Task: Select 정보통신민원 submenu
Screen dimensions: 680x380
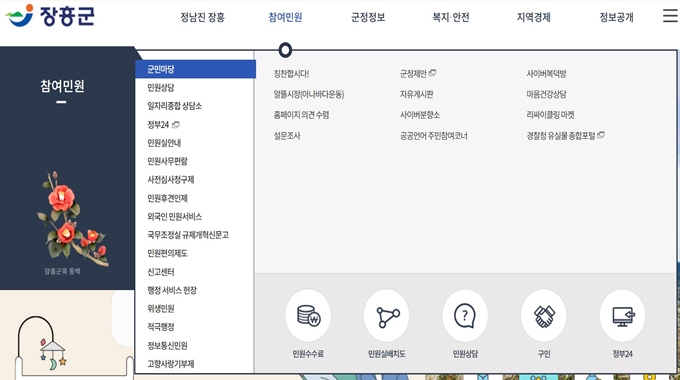Action: click(167, 345)
